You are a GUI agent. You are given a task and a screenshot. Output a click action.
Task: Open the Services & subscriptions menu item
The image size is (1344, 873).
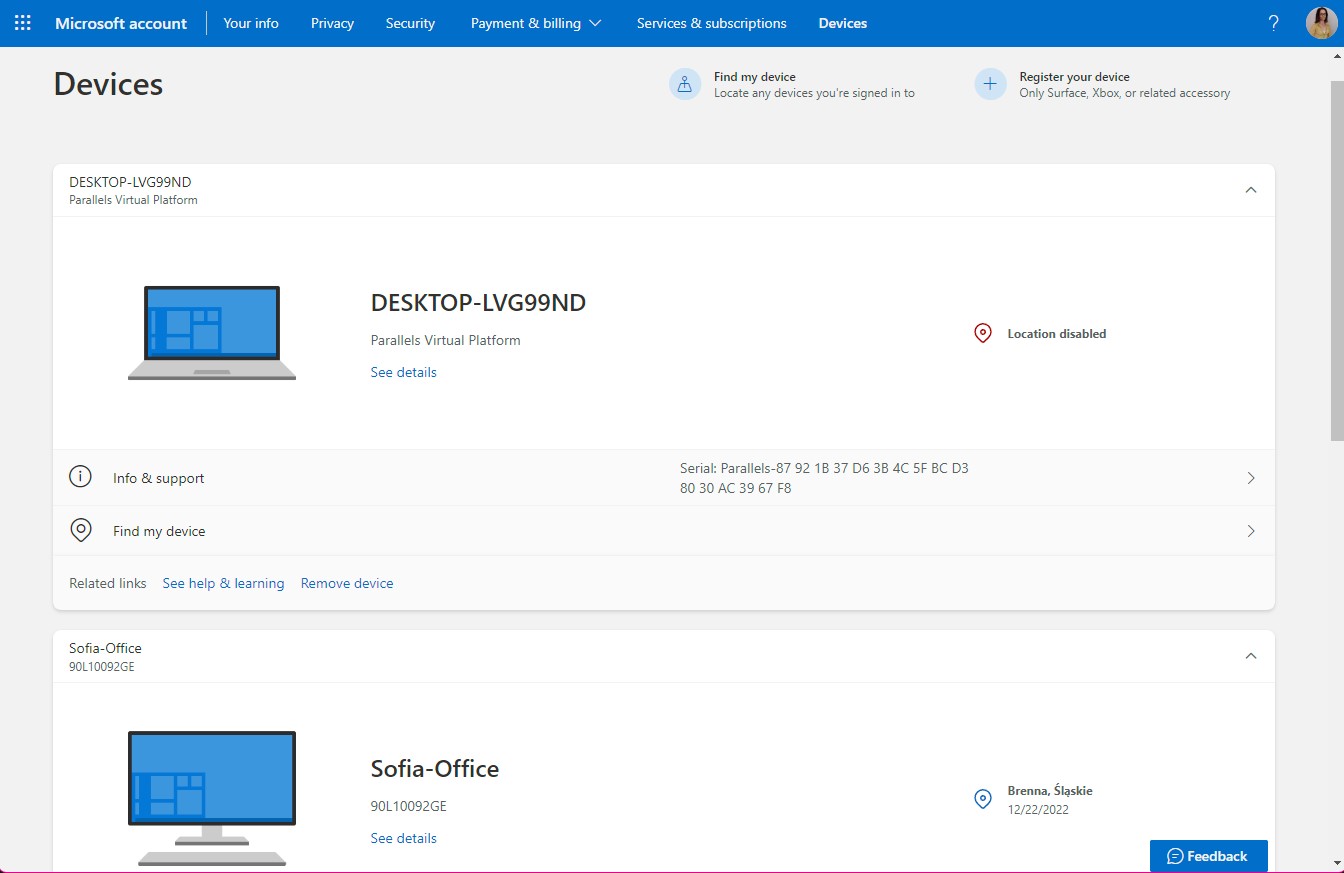pyautogui.click(x=711, y=22)
